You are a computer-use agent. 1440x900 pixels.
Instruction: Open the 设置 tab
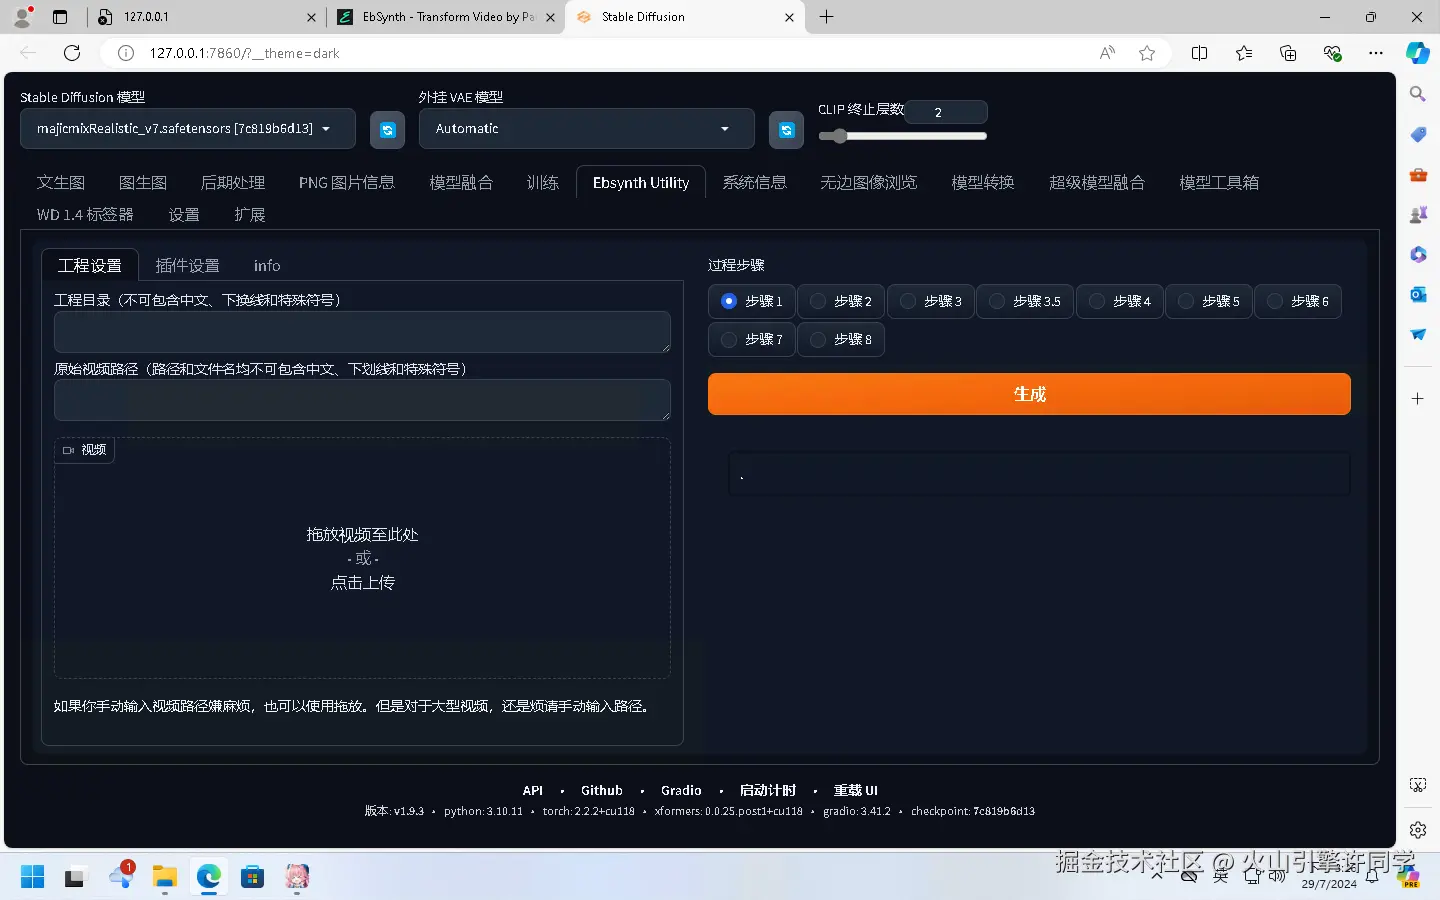[184, 214]
